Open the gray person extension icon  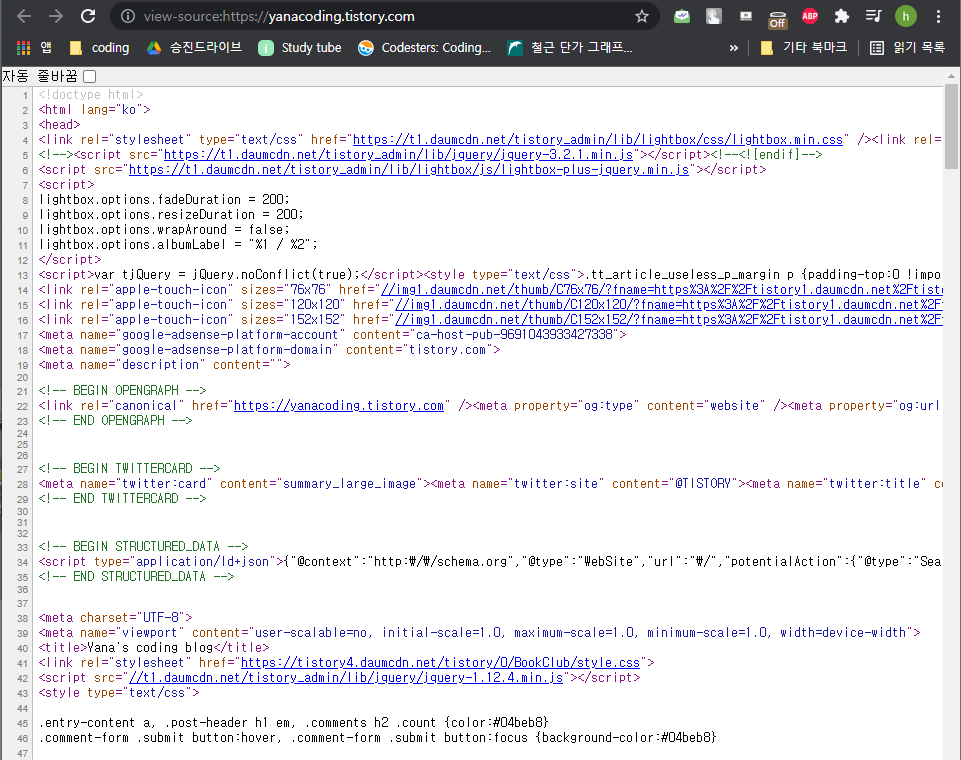tap(713, 17)
